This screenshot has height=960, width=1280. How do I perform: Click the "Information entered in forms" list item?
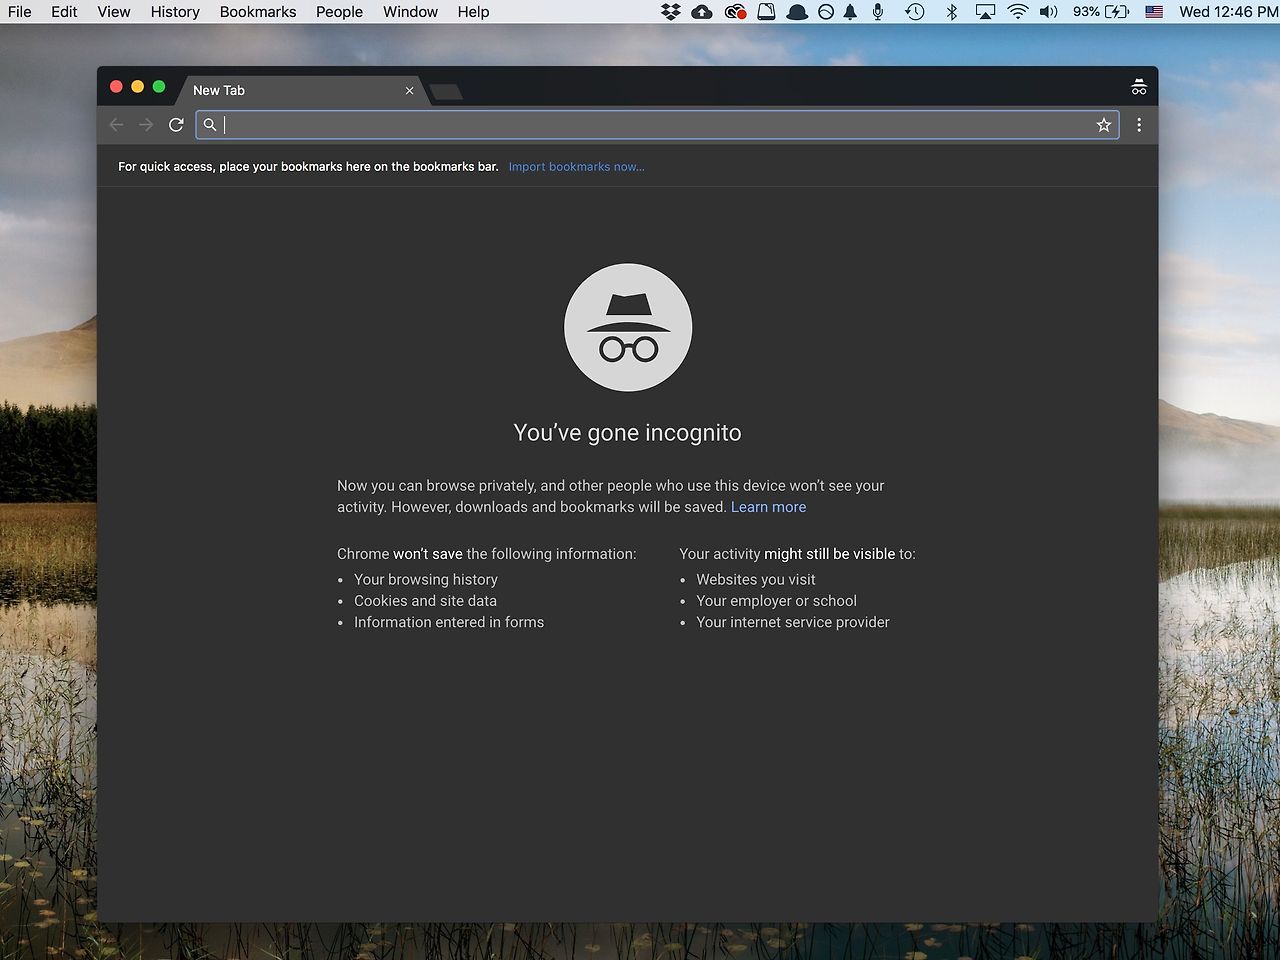point(449,622)
